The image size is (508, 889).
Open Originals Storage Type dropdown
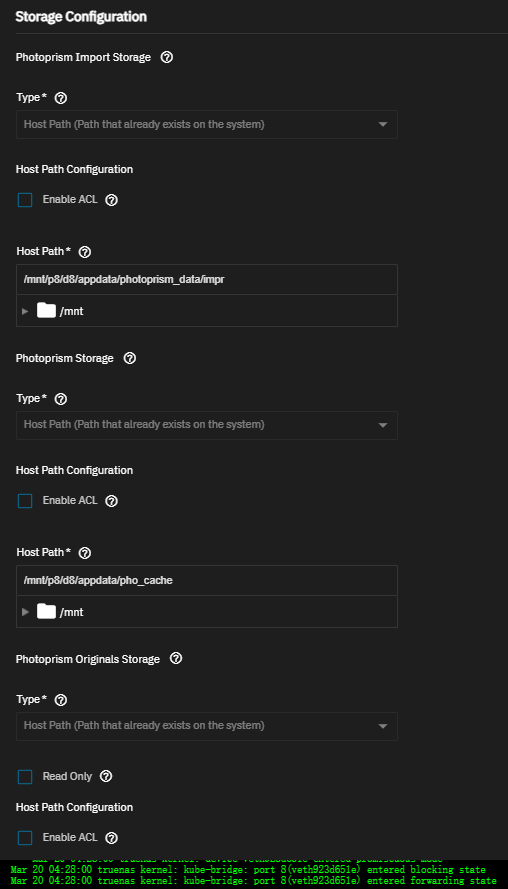(x=207, y=726)
